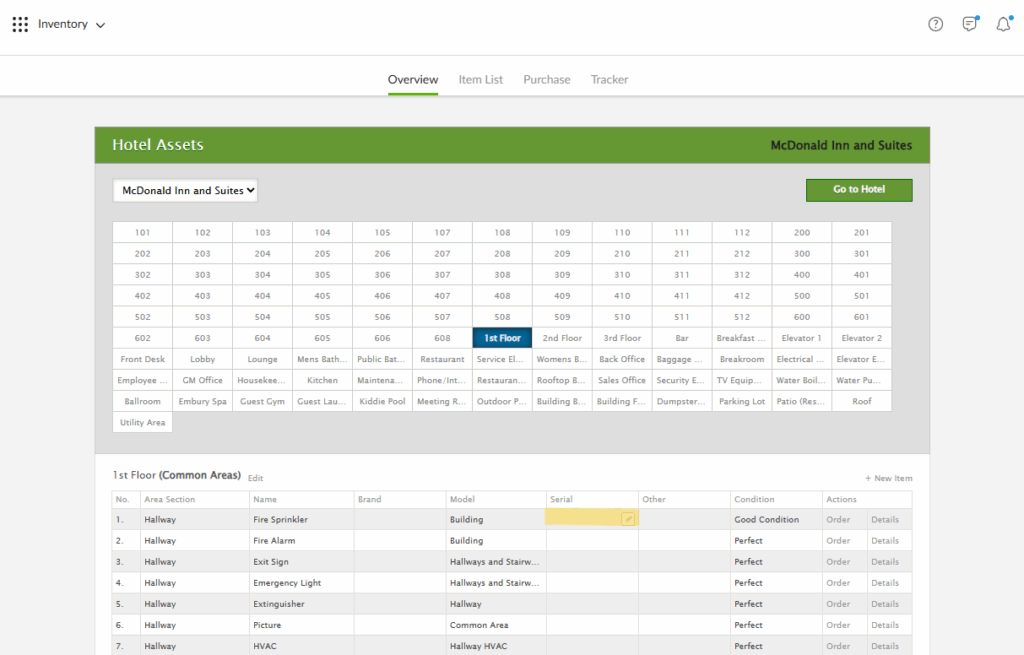Open the McDonald Inn and Suites hotel selector

pyautogui.click(x=185, y=190)
